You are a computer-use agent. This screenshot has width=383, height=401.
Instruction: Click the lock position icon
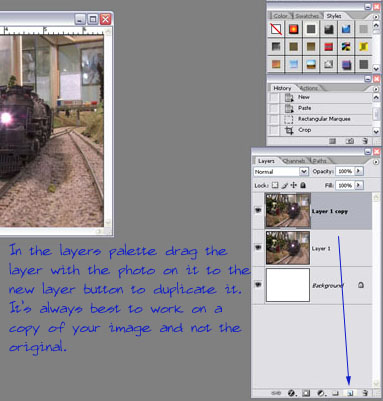pyautogui.click(x=294, y=185)
